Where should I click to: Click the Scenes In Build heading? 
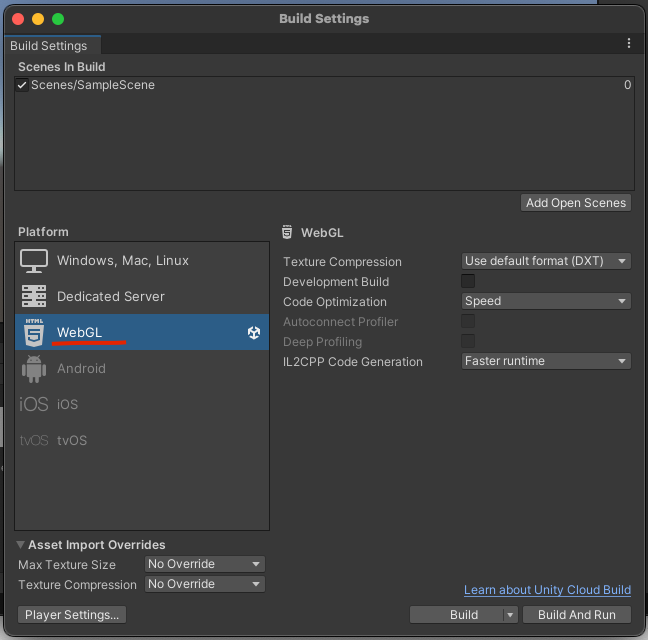[62, 67]
